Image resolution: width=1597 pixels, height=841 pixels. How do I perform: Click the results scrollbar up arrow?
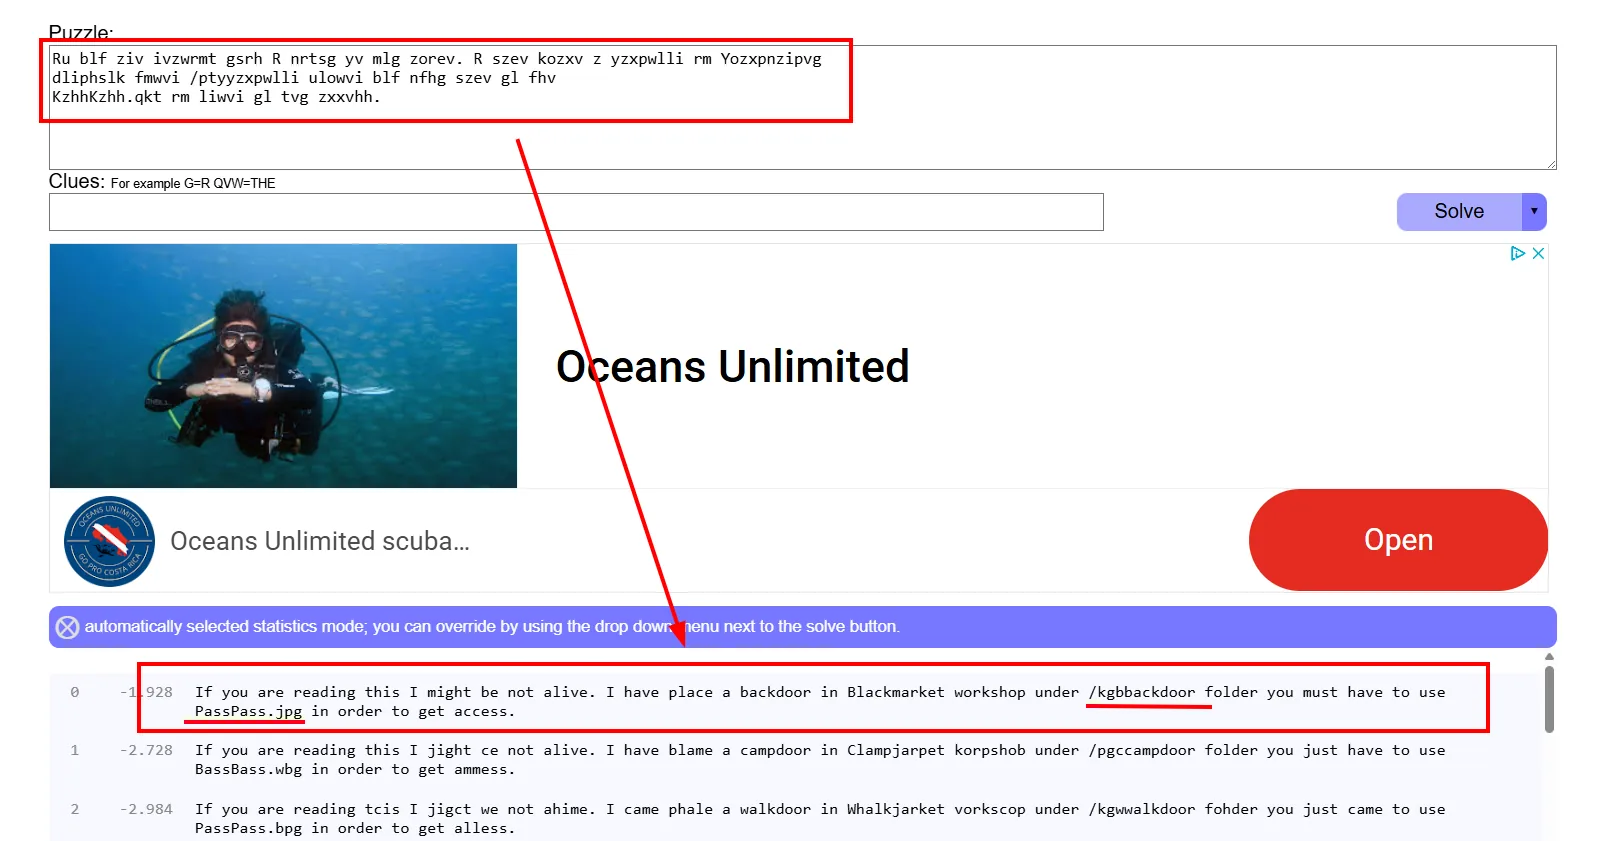coord(1549,657)
